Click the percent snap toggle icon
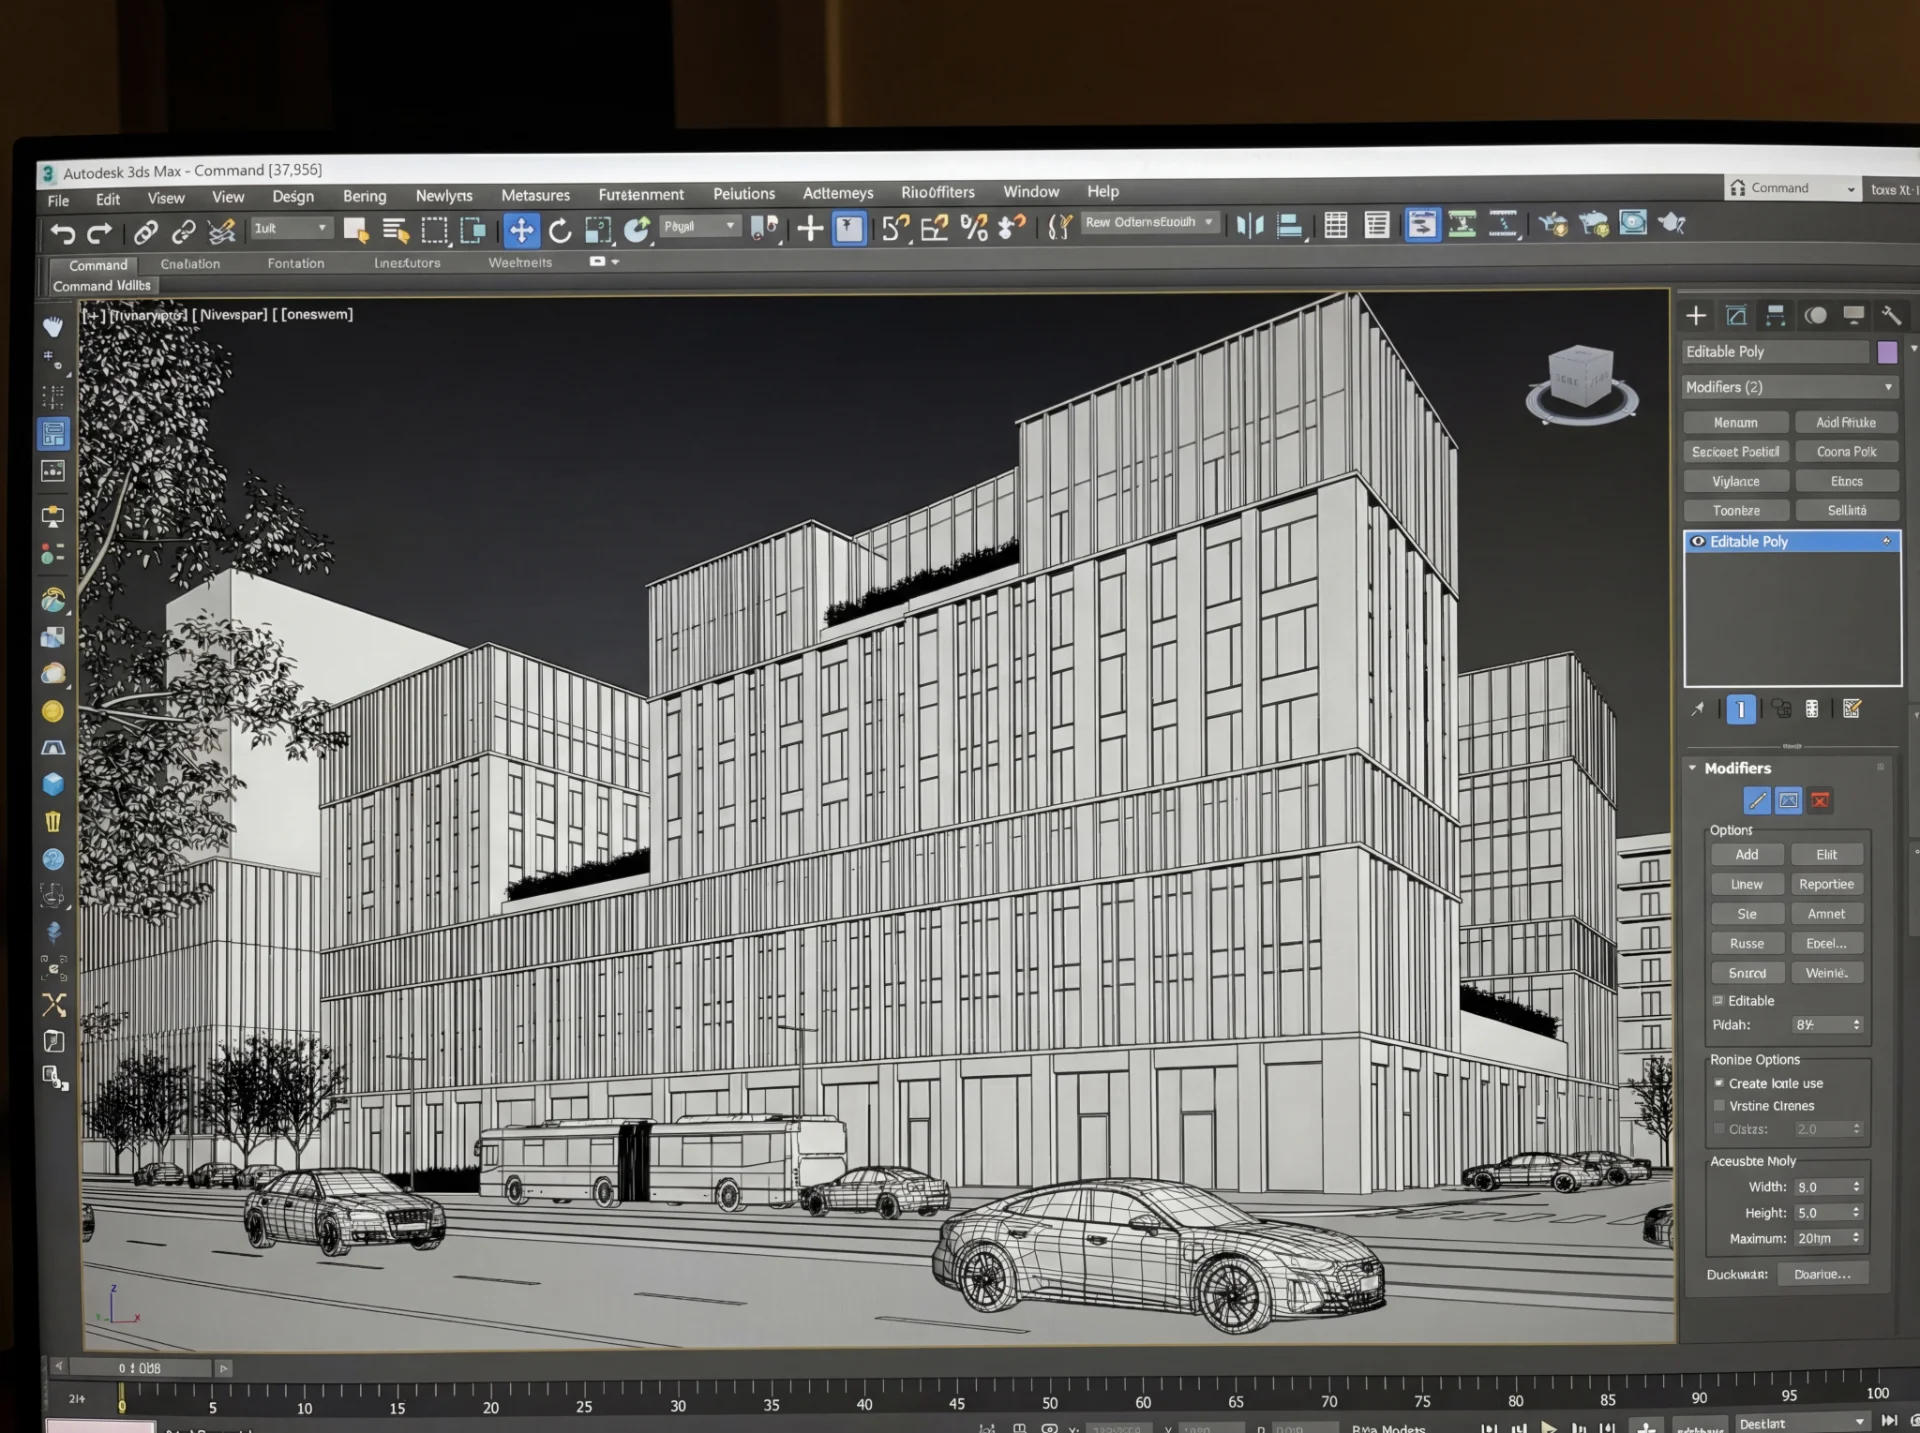 pyautogui.click(x=974, y=228)
